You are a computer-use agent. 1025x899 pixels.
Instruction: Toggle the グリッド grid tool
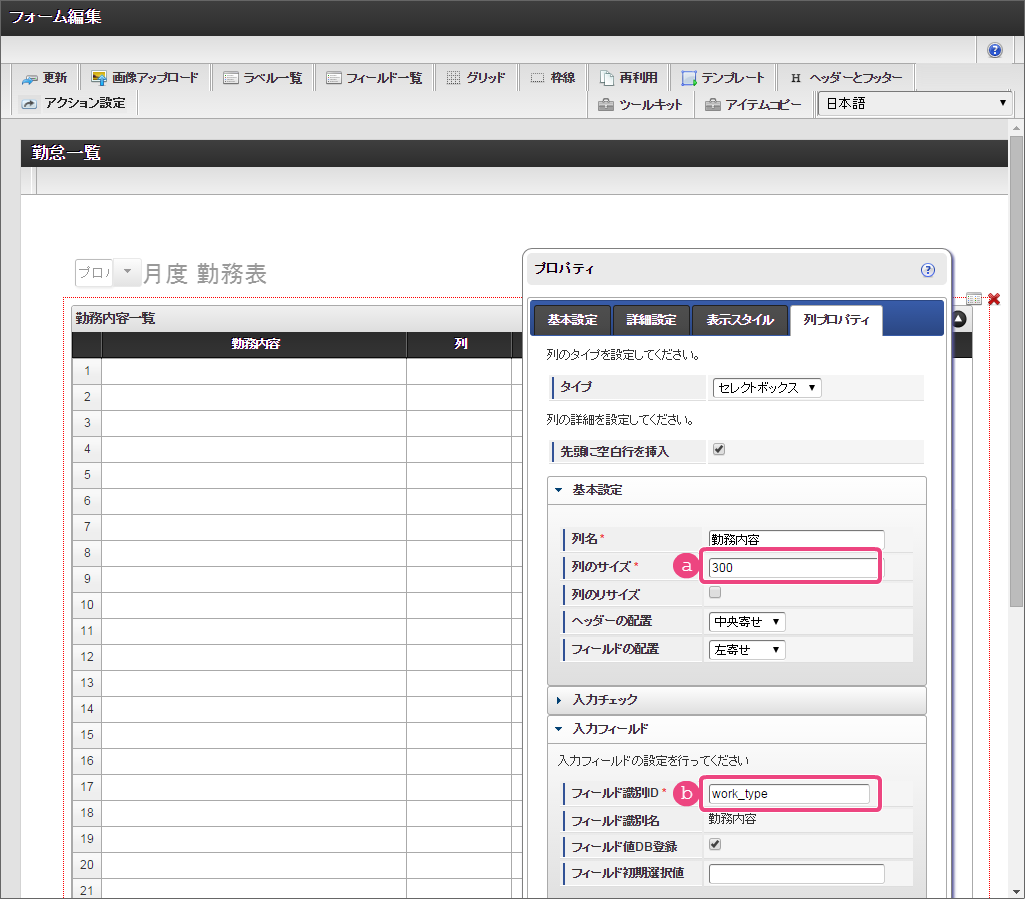click(475, 78)
